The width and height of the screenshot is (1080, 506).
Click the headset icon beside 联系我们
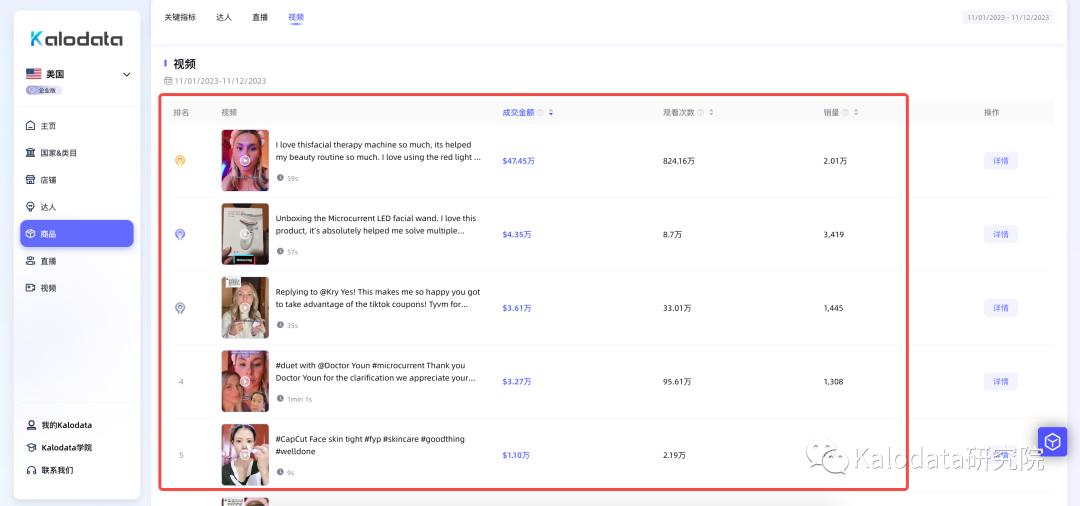click(x=31, y=470)
